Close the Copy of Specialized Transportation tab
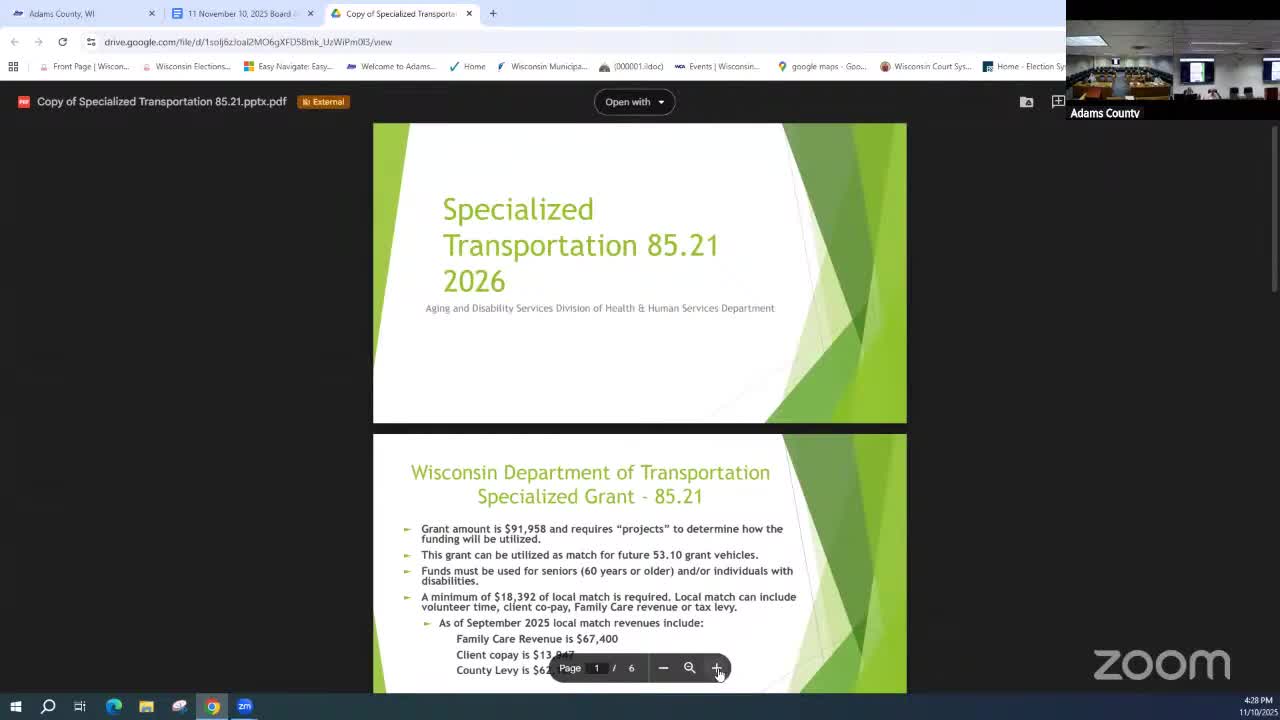 tap(469, 13)
